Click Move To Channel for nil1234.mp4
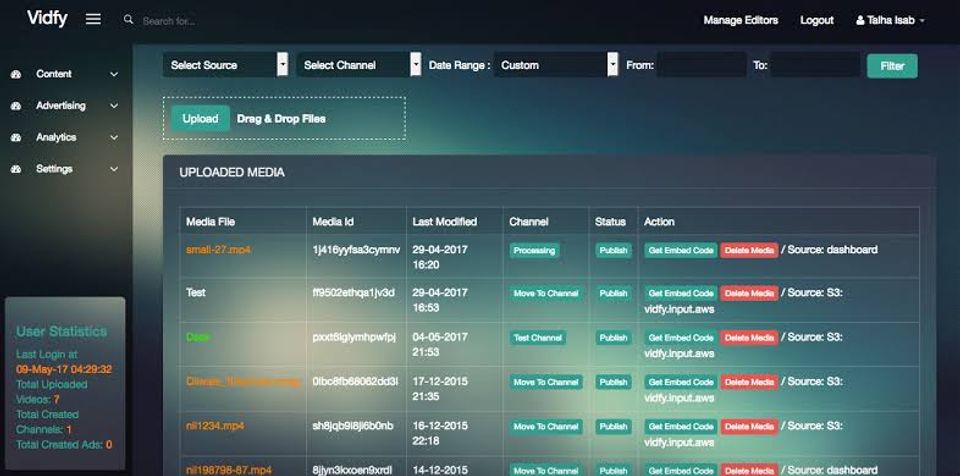 pyautogui.click(x=546, y=426)
